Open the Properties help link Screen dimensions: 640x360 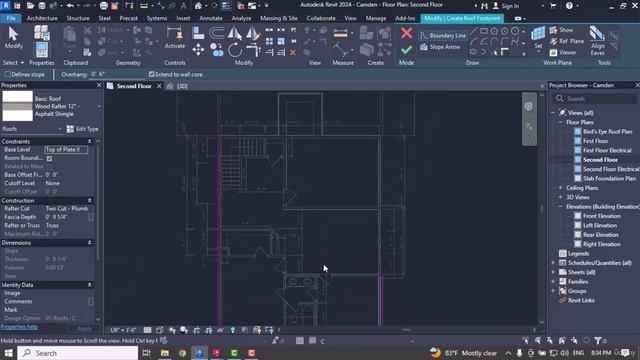point(19,327)
